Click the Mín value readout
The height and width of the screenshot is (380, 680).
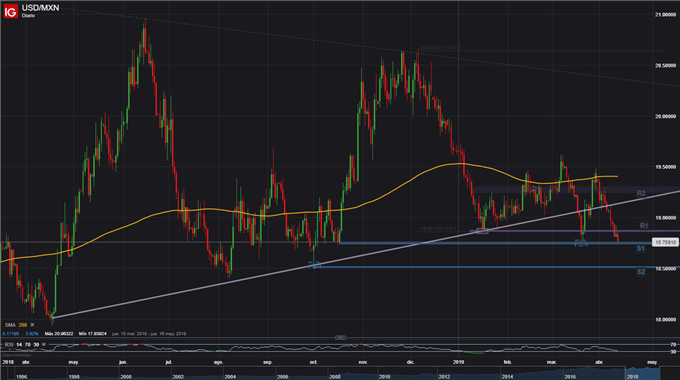click(92, 334)
